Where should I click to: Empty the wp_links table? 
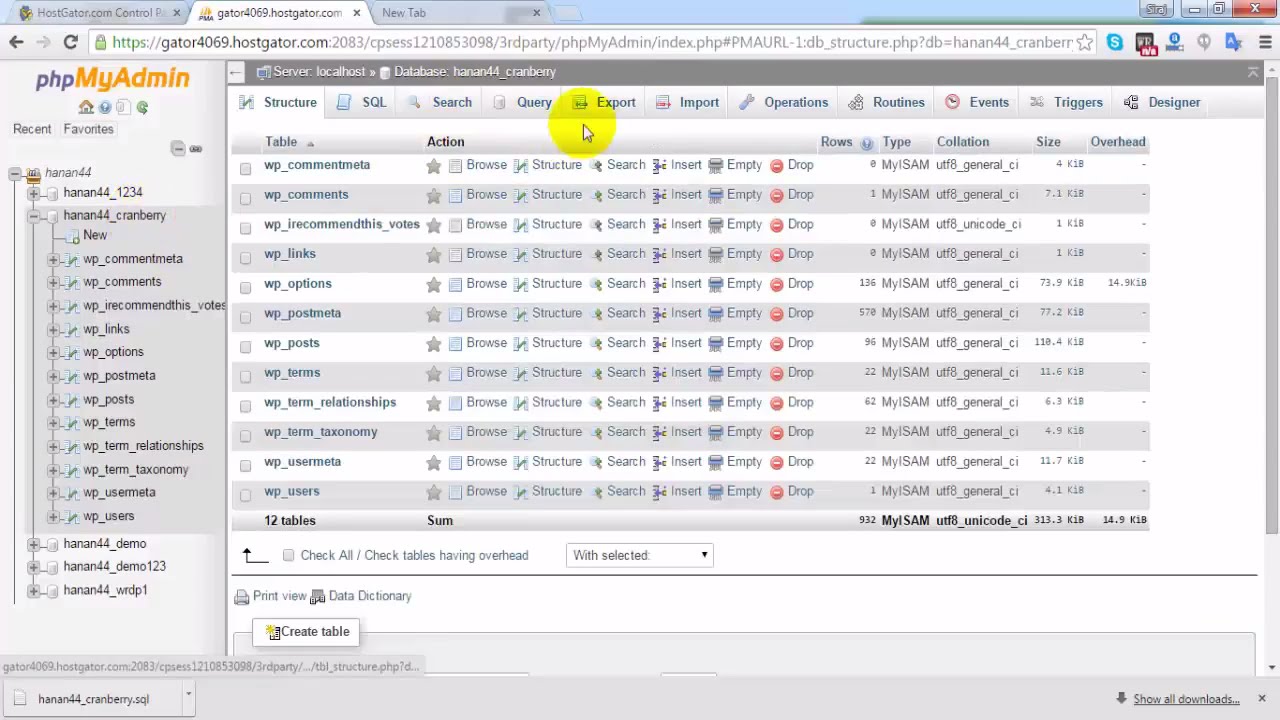pyautogui.click(x=735, y=254)
